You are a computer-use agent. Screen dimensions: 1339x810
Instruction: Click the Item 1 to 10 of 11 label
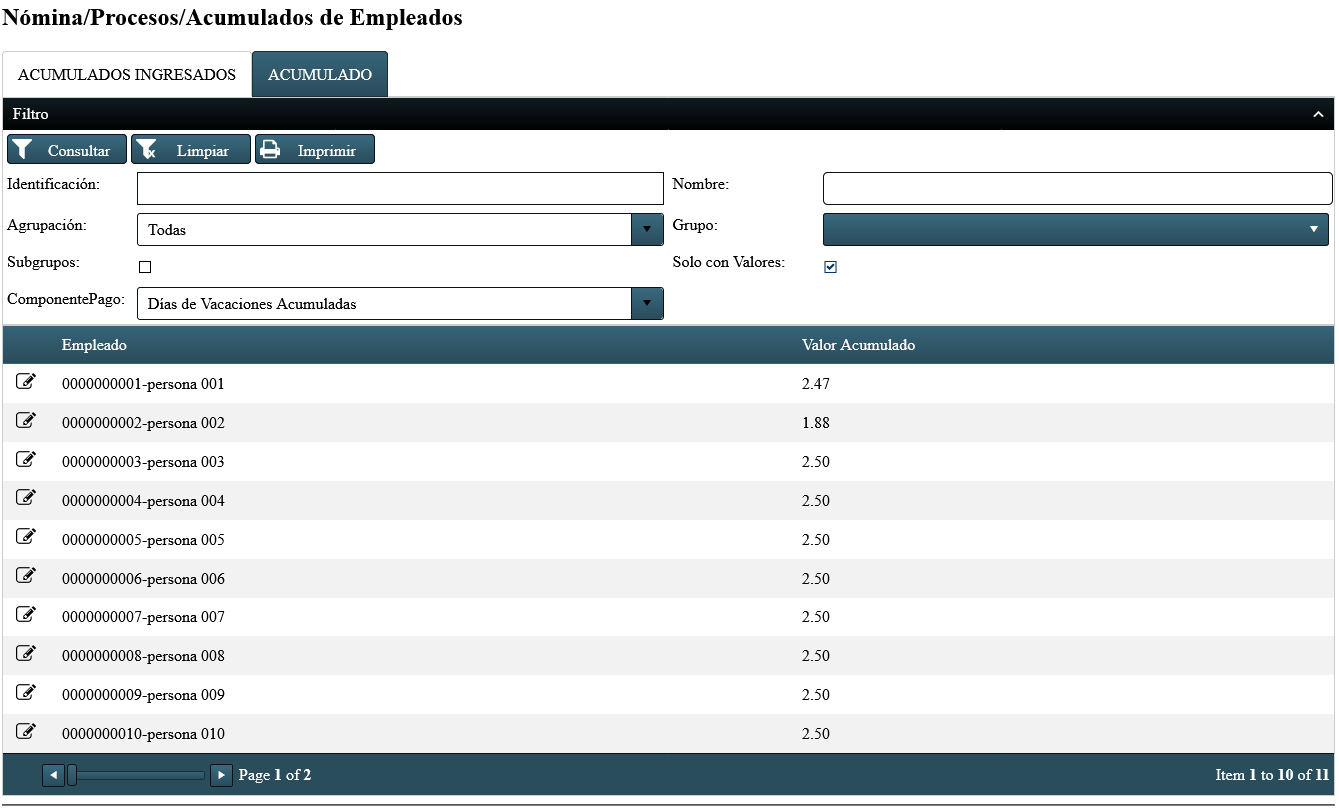coord(1272,775)
